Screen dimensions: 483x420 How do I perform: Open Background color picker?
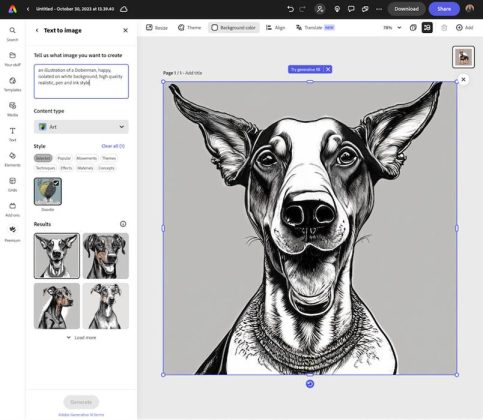click(x=234, y=28)
